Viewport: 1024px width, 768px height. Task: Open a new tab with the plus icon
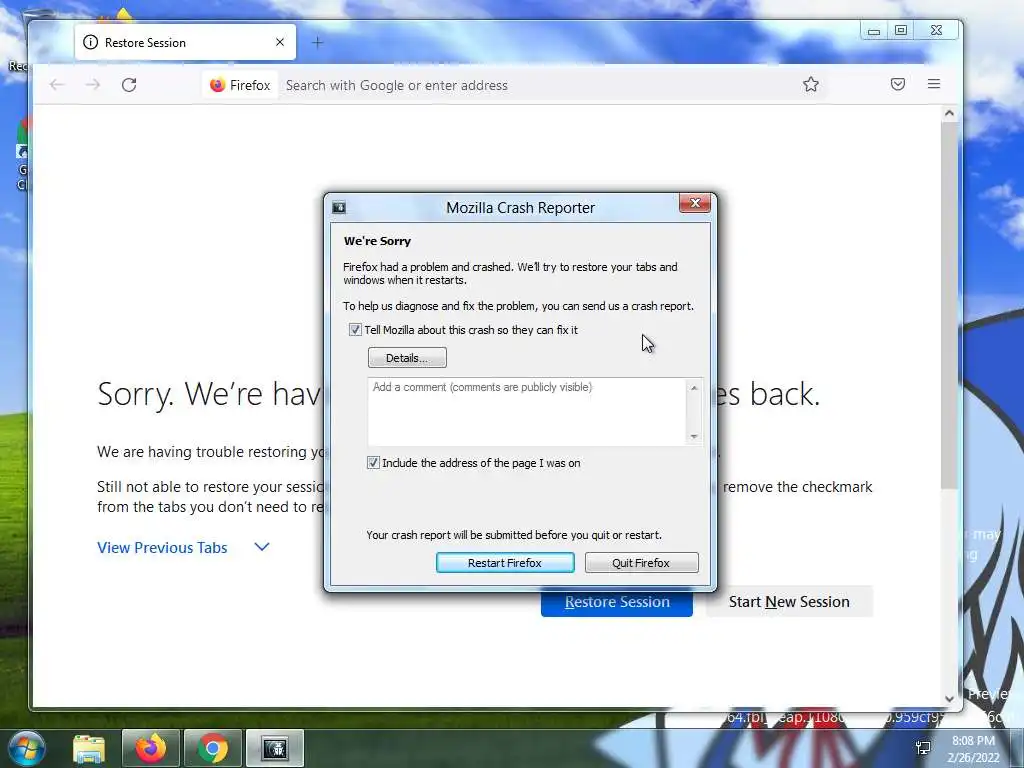[x=317, y=42]
